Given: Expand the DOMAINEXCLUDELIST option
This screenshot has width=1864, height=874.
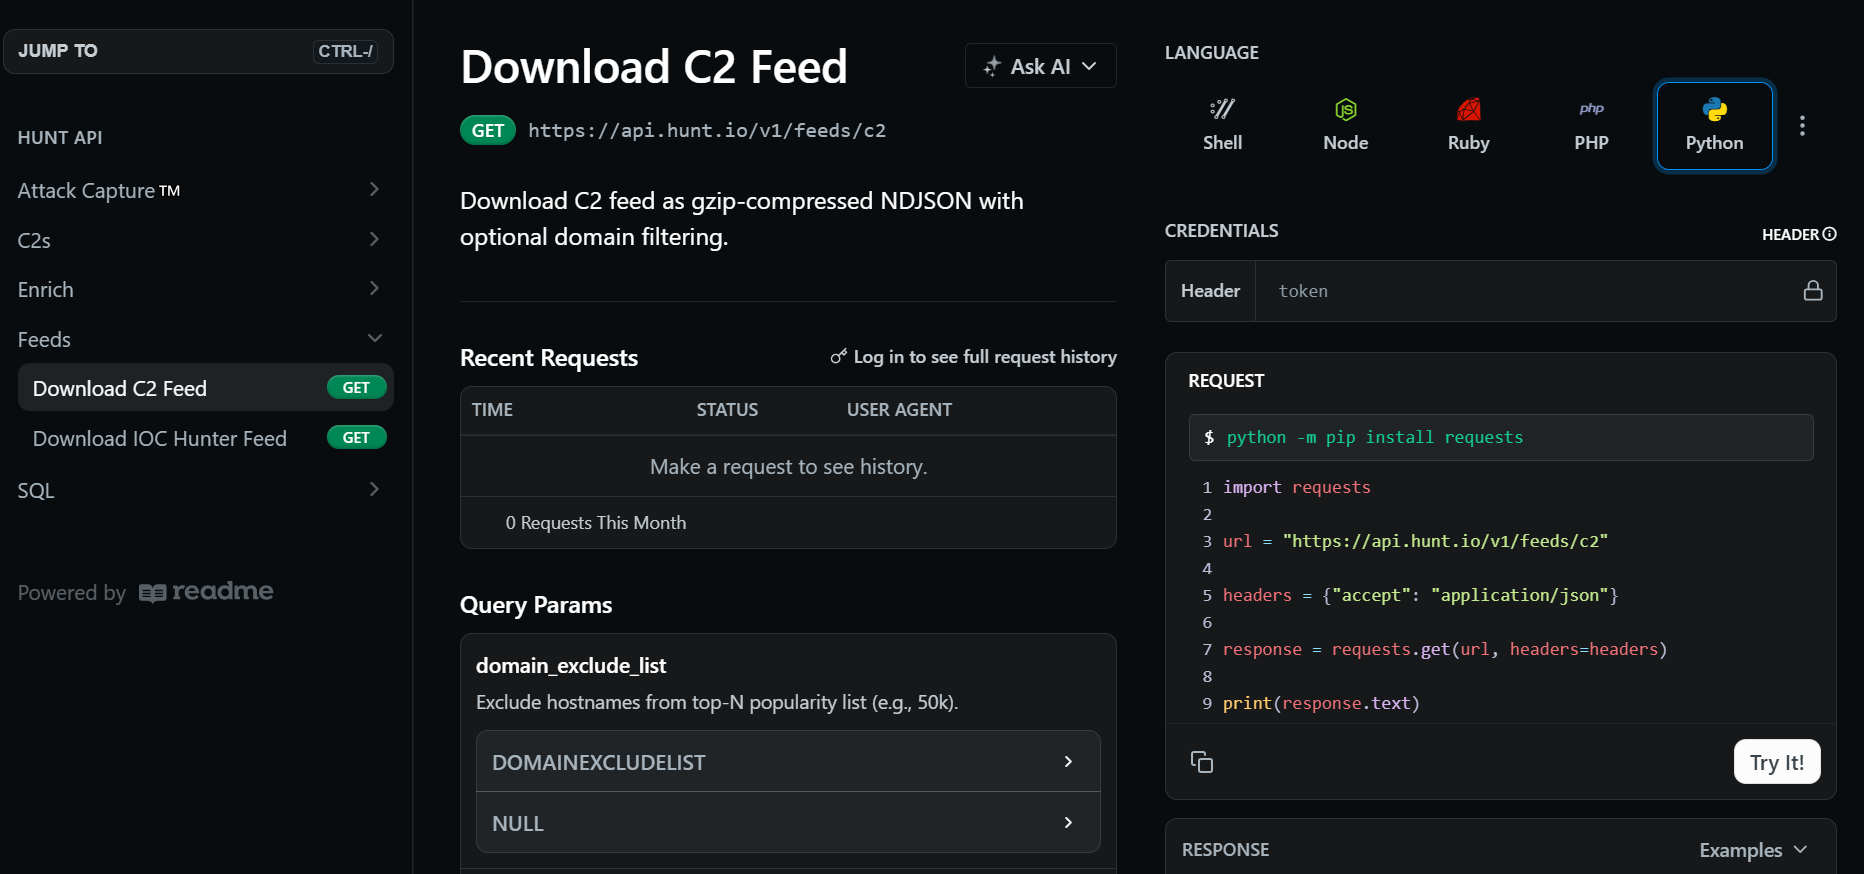Looking at the screenshot, I should click(x=788, y=762).
